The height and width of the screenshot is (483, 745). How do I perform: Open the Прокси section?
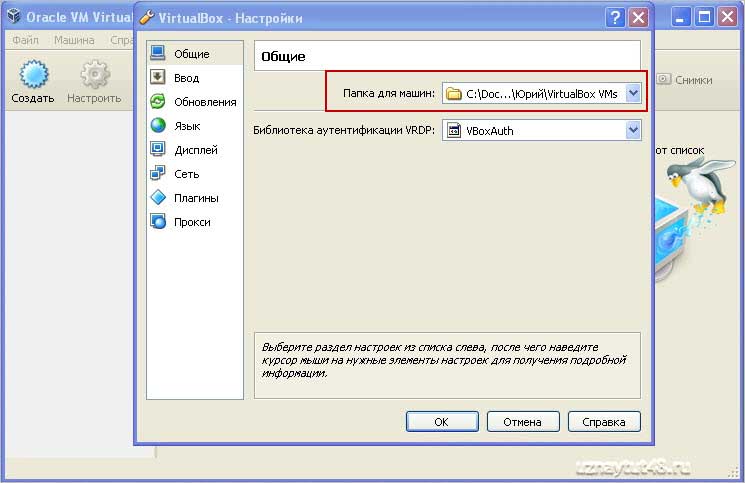pyautogui.click(x=195, y=222)
